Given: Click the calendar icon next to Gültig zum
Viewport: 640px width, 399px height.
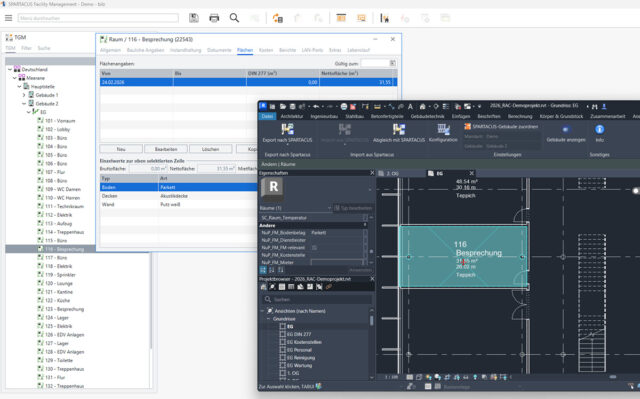Looking at the screenshot, I should pyautogui.click(x=393, y=63).
